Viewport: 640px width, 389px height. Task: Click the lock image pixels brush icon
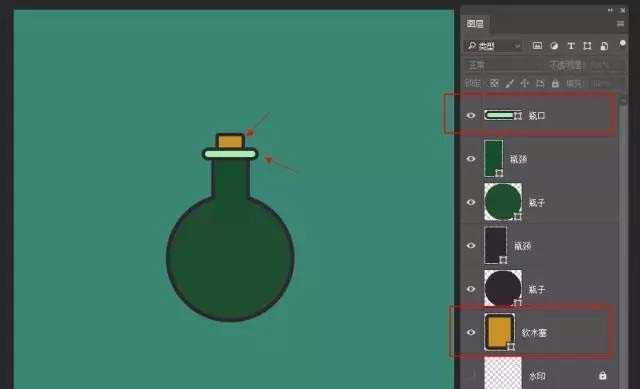pos(509,84)
